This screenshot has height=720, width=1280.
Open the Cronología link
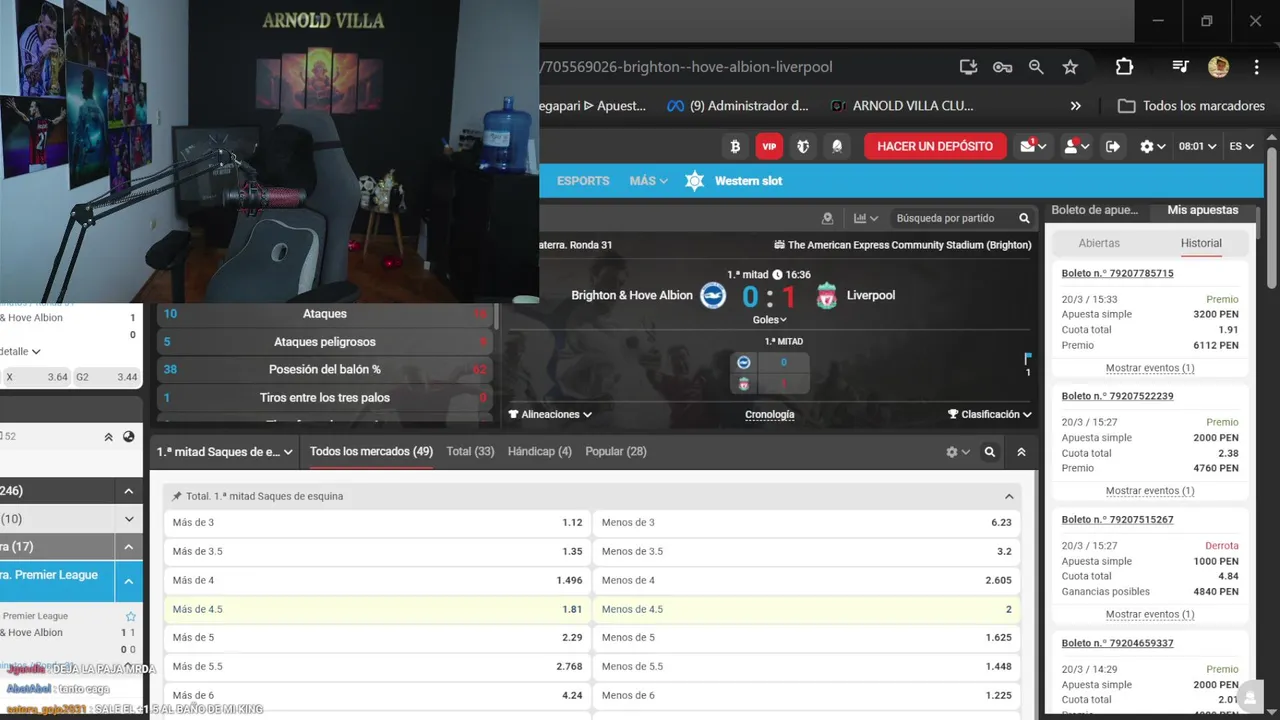click(770, 414)
